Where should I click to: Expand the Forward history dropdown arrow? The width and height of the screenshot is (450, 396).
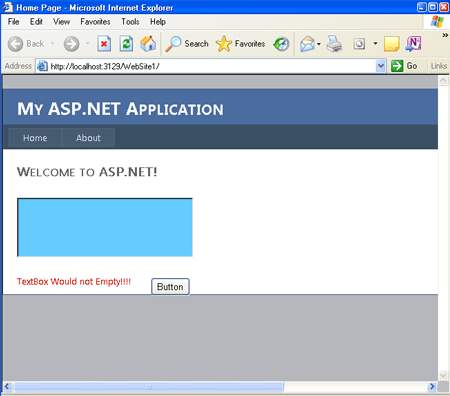(87, 44)
